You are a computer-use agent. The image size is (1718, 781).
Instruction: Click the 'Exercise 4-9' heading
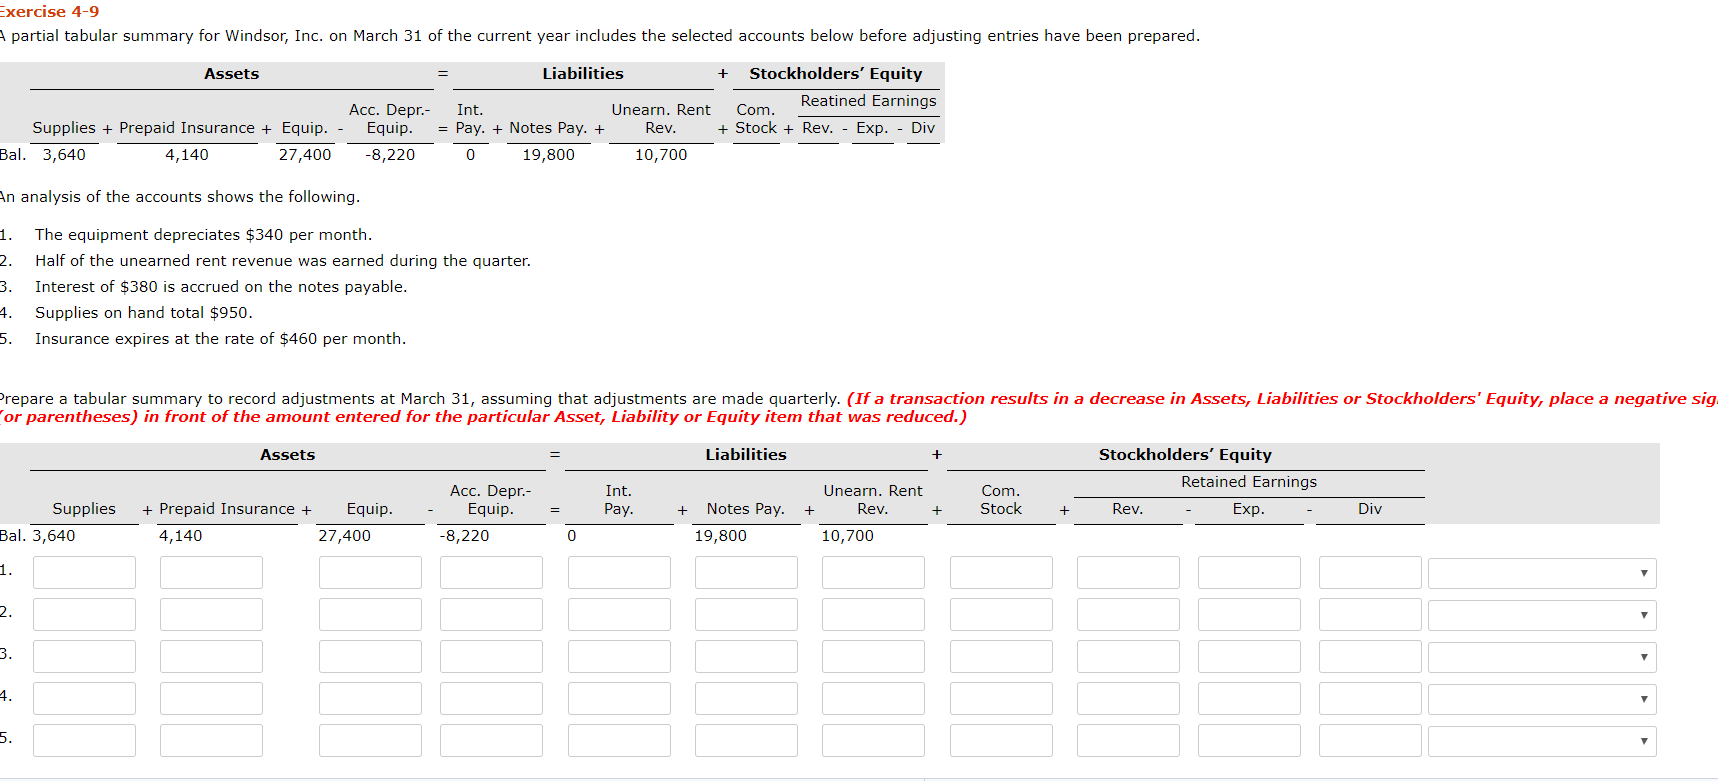coord(49,12)
